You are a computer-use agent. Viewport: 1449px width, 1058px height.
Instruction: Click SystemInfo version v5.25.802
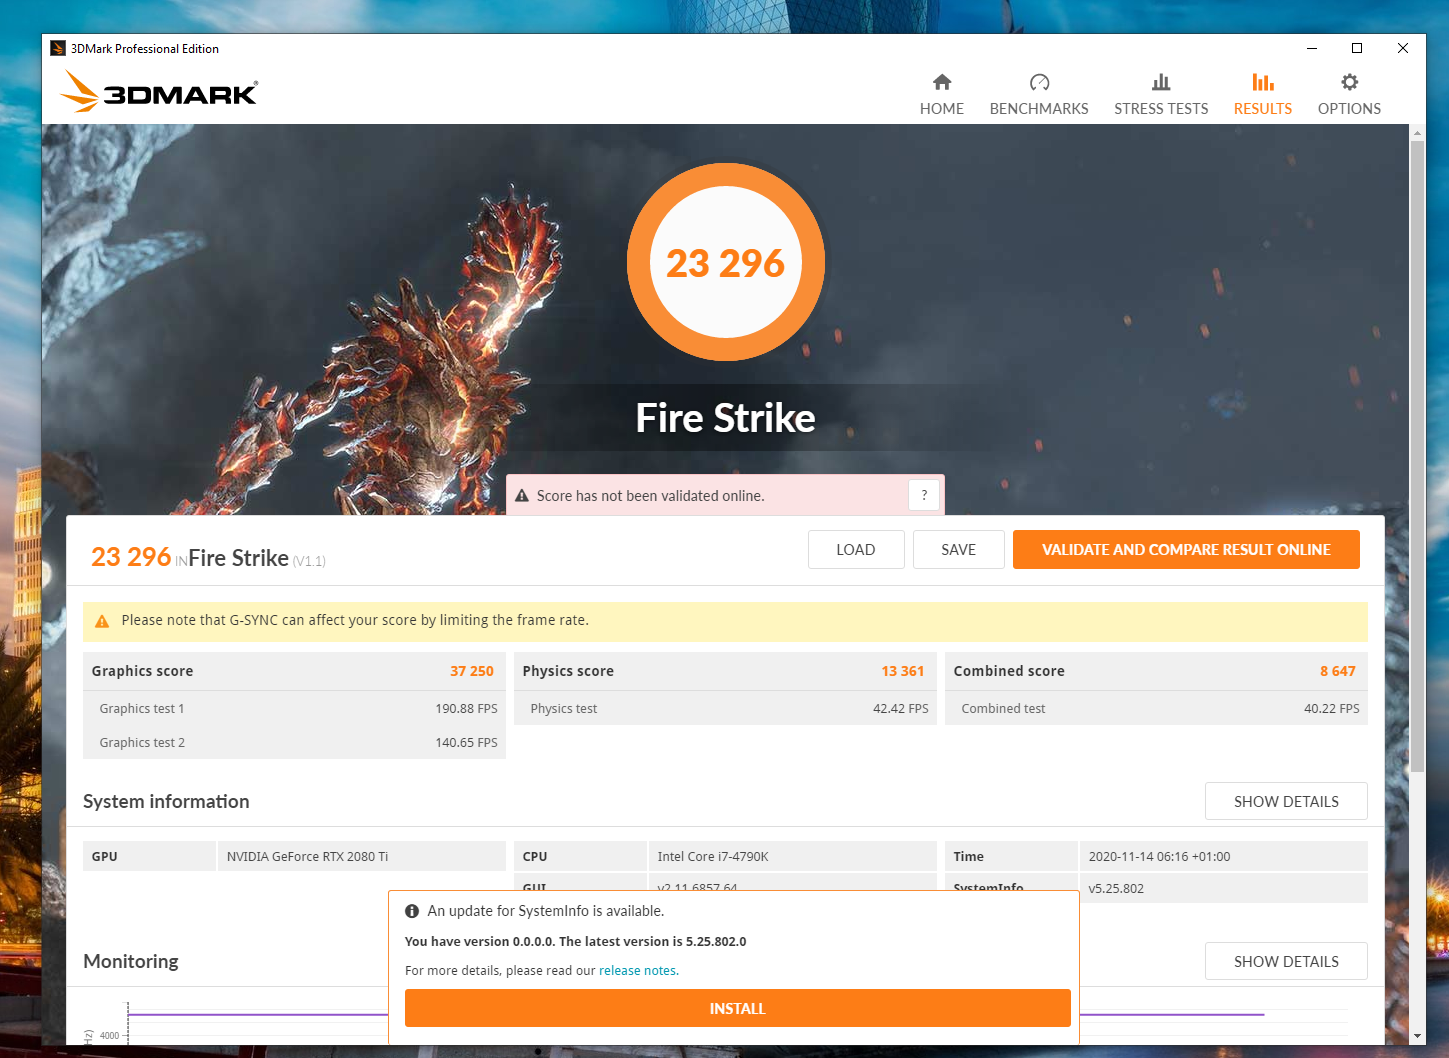(1116, 889)
